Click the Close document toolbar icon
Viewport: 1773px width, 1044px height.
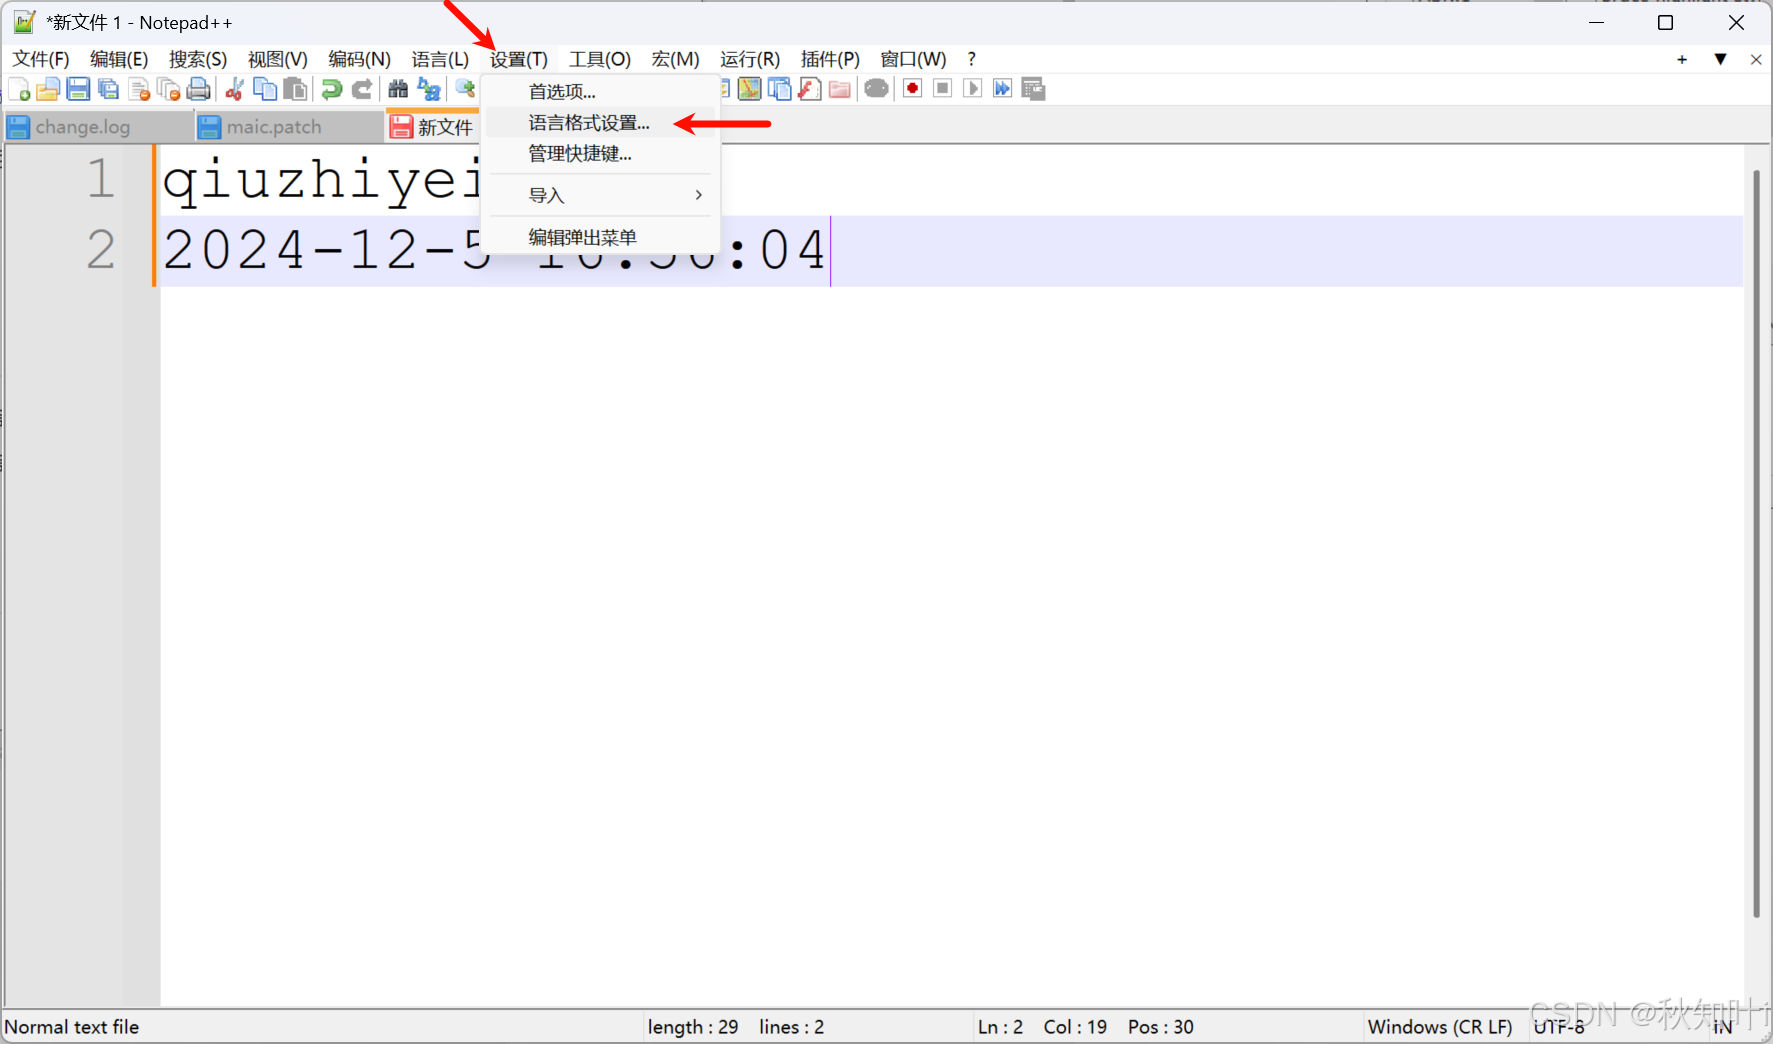point(139,89)
